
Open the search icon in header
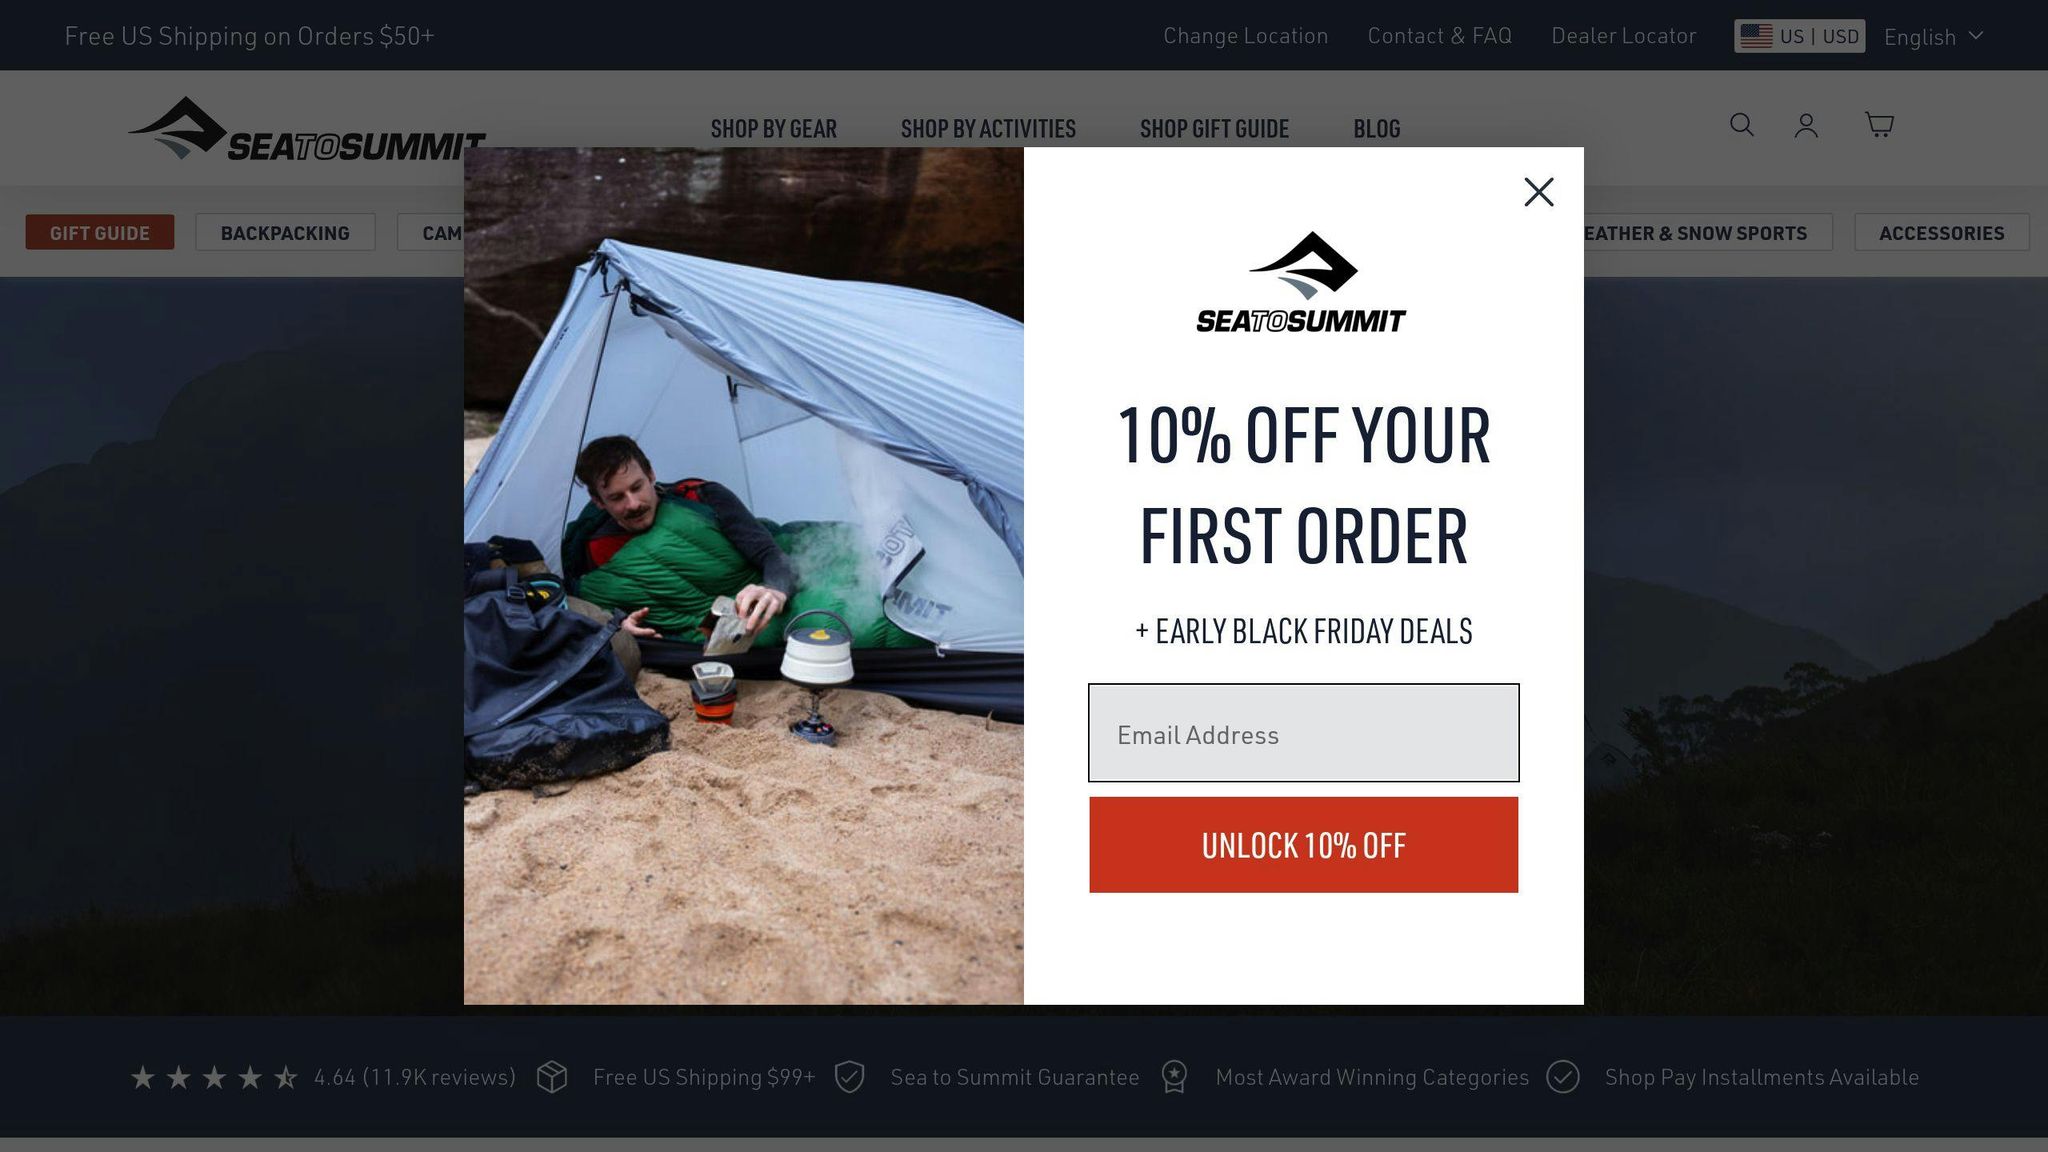[x=1742, y=125]
